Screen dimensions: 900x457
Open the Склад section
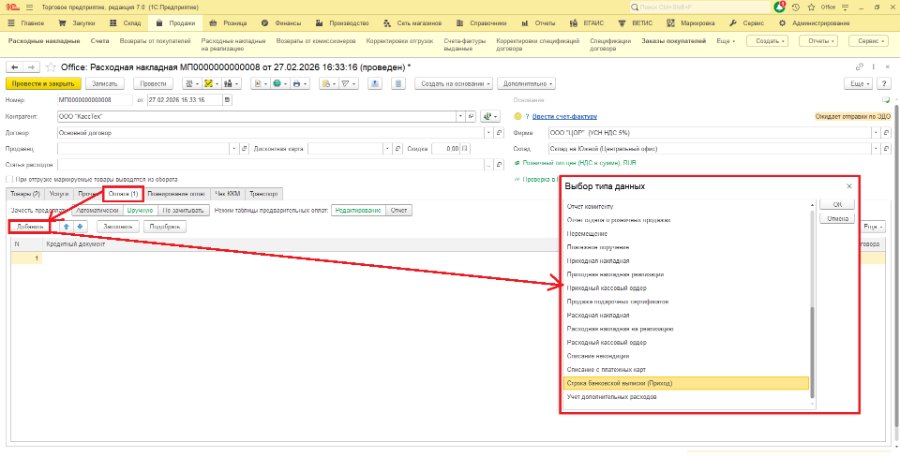coord(125,24)
